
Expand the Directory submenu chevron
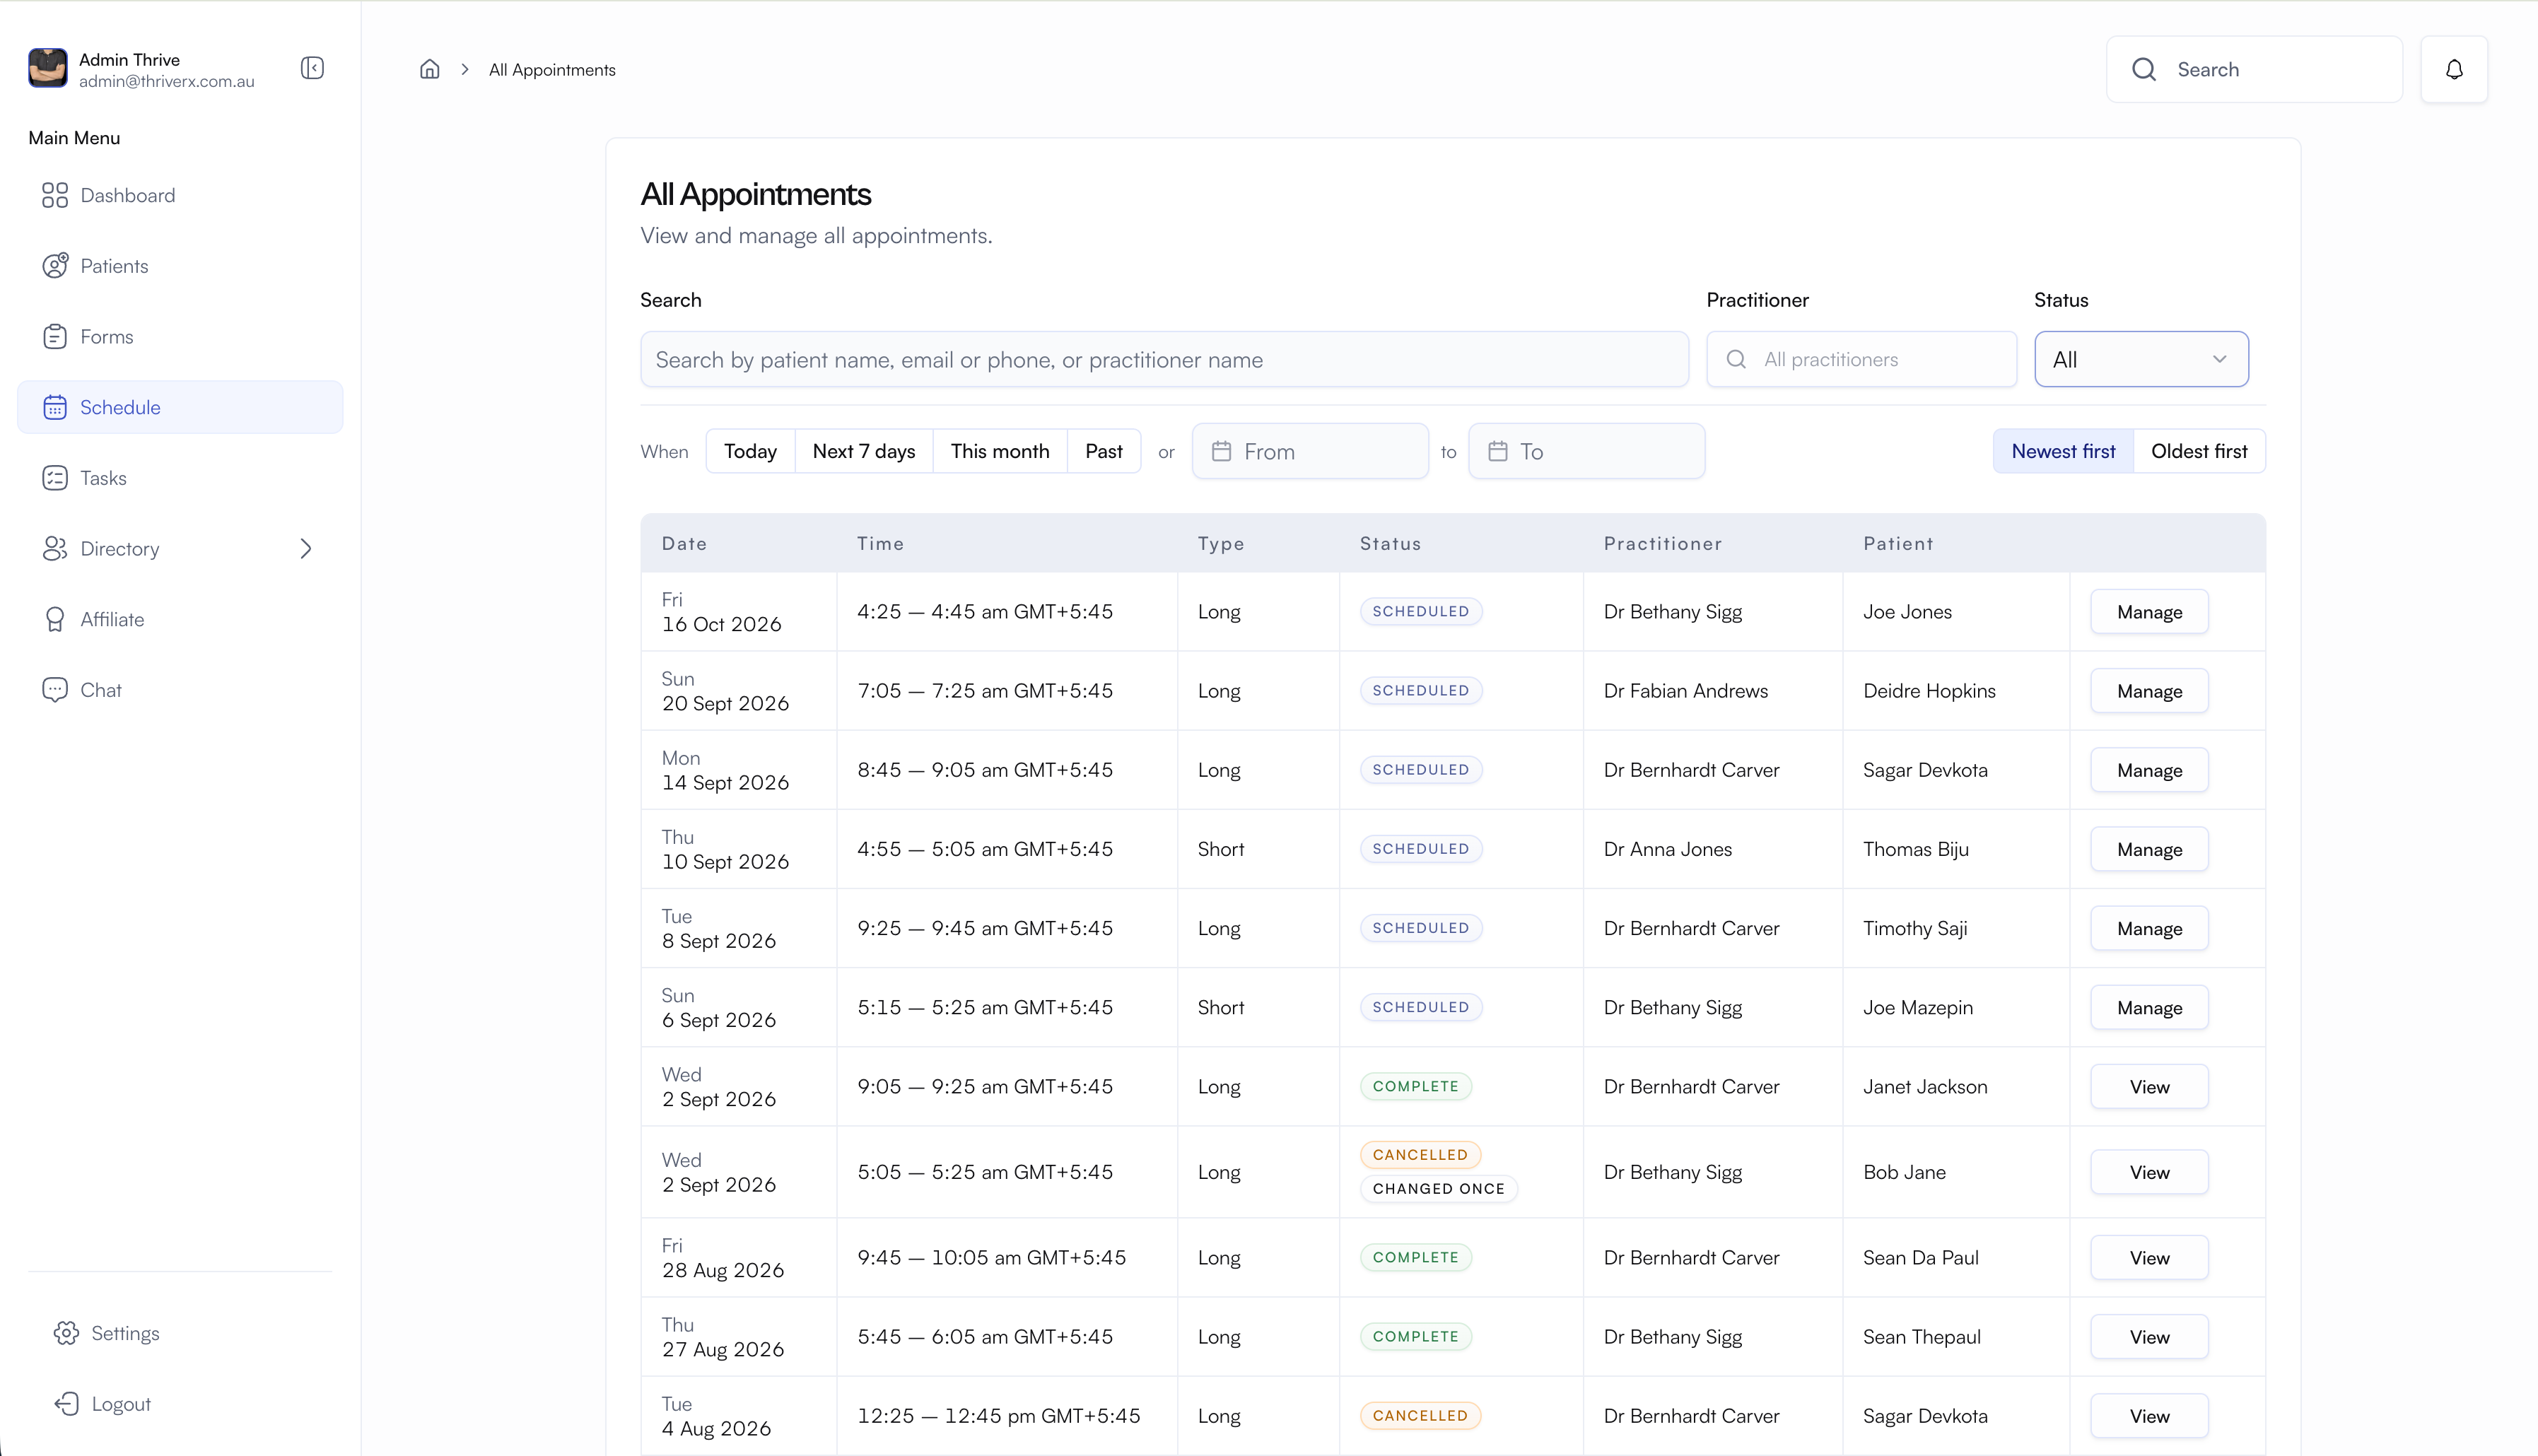(x=306, y=548)
